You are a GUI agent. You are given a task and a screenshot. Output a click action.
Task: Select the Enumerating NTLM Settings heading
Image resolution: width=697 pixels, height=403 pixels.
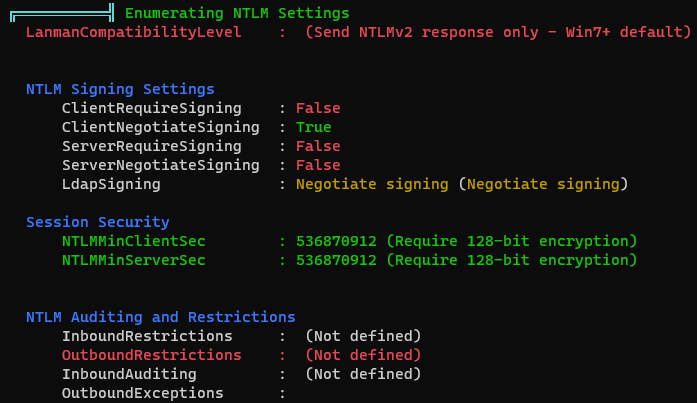coord(237,13)
